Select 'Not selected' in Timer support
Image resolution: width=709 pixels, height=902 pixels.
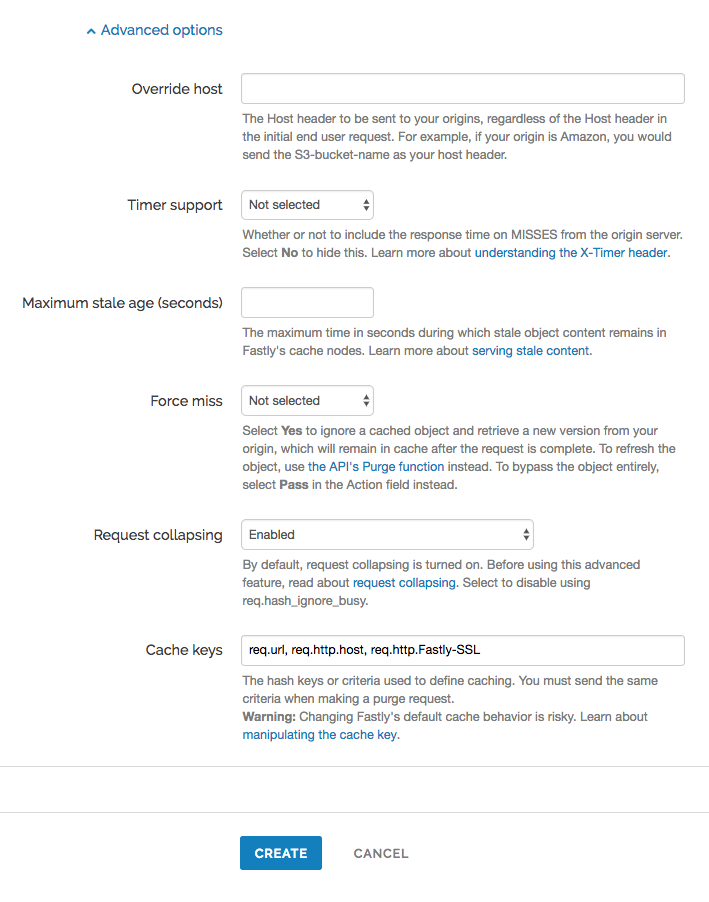tap(290, 204)
